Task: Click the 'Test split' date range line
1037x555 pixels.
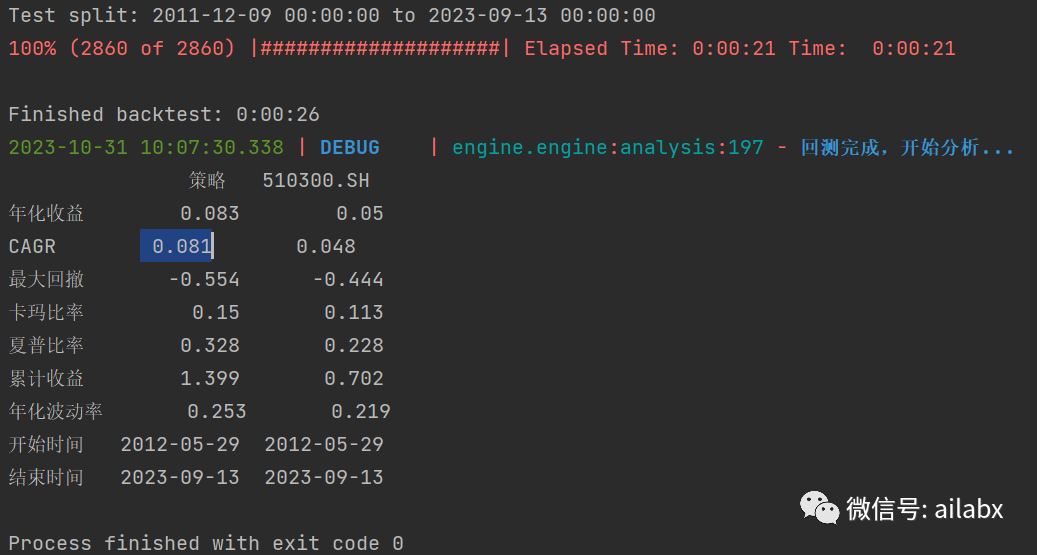Action: pyautogui.click(x=332, y=15)
